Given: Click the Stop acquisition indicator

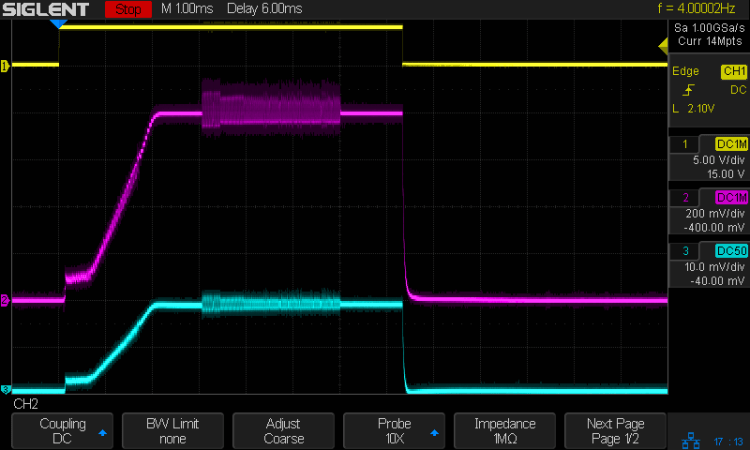Looking at the screenshot, I should point(128,9).
